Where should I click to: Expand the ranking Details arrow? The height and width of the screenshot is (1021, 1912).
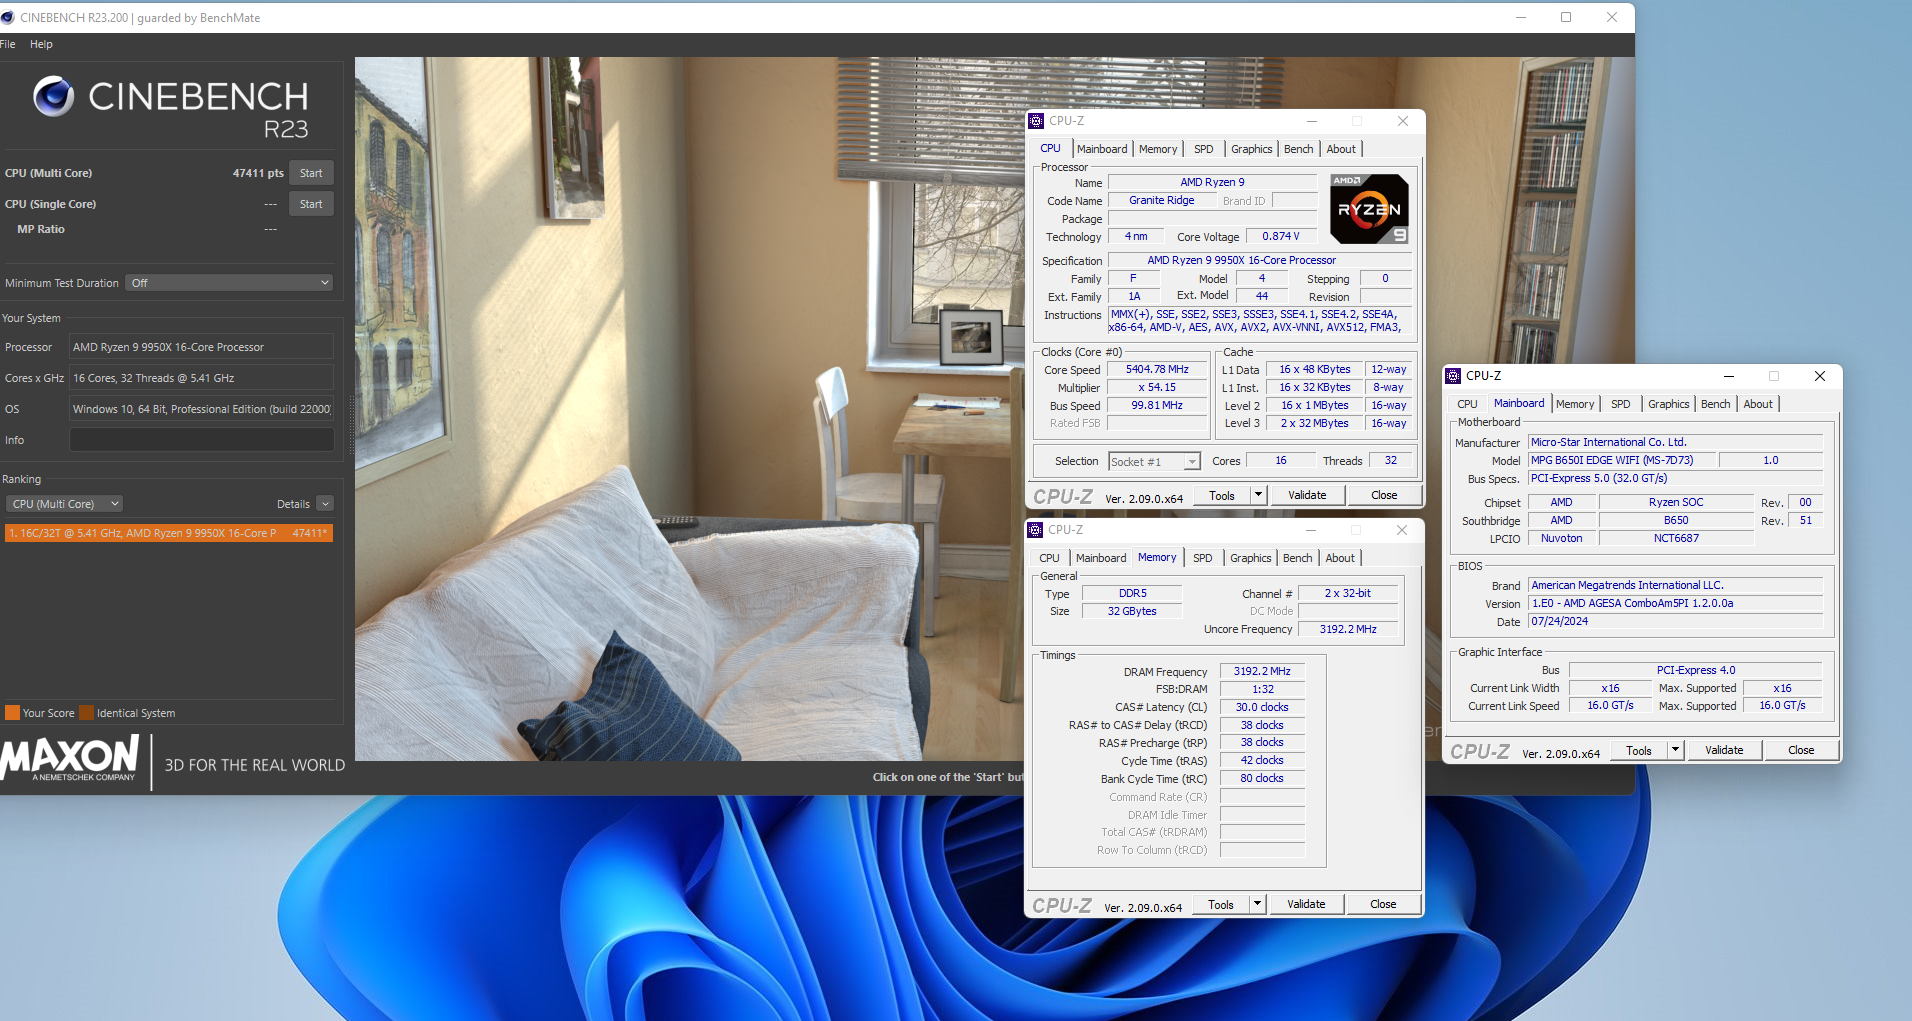[325, 504]
